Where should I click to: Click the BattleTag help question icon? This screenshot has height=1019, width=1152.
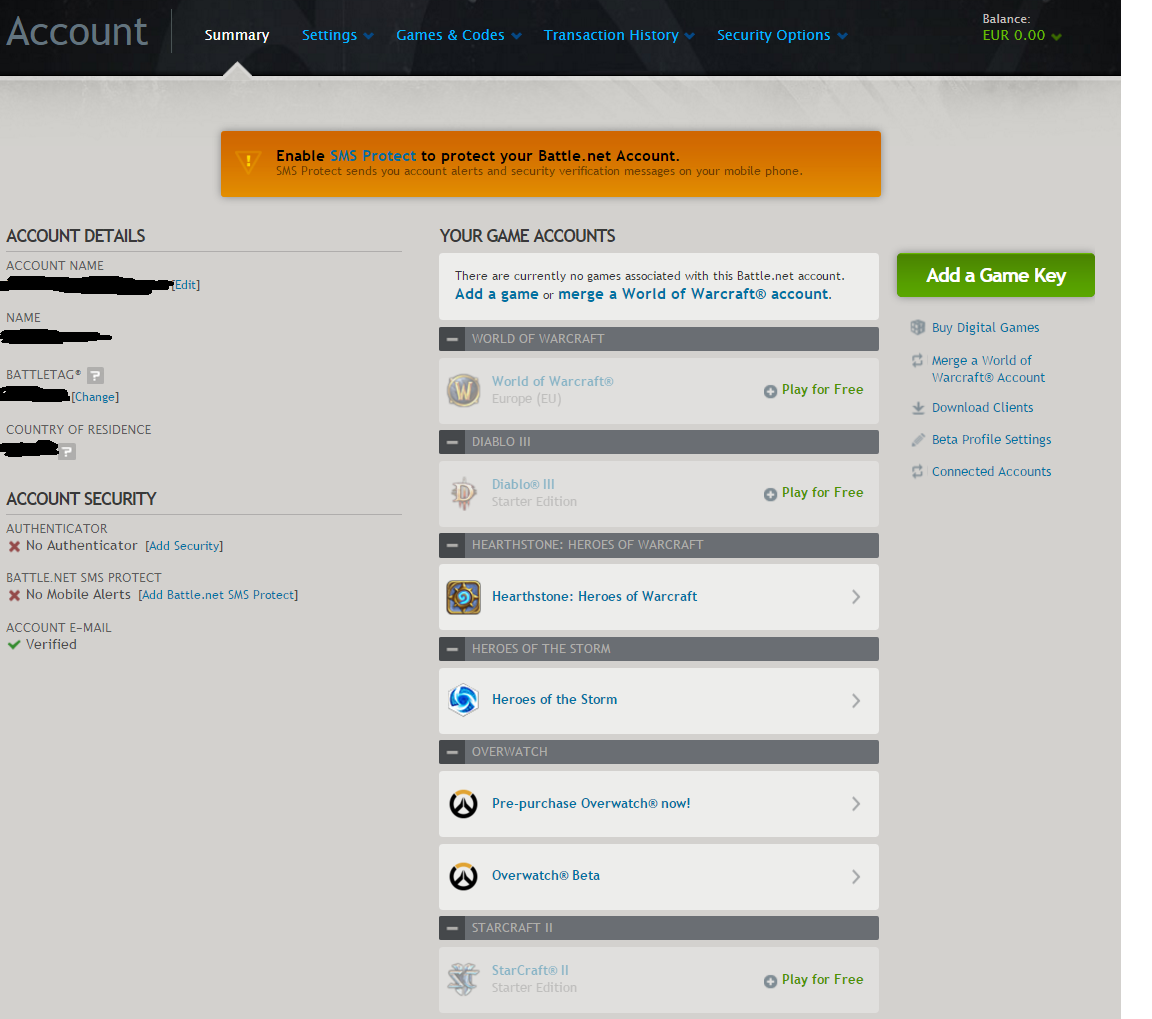pyautogui.click(x=95, y=375)
